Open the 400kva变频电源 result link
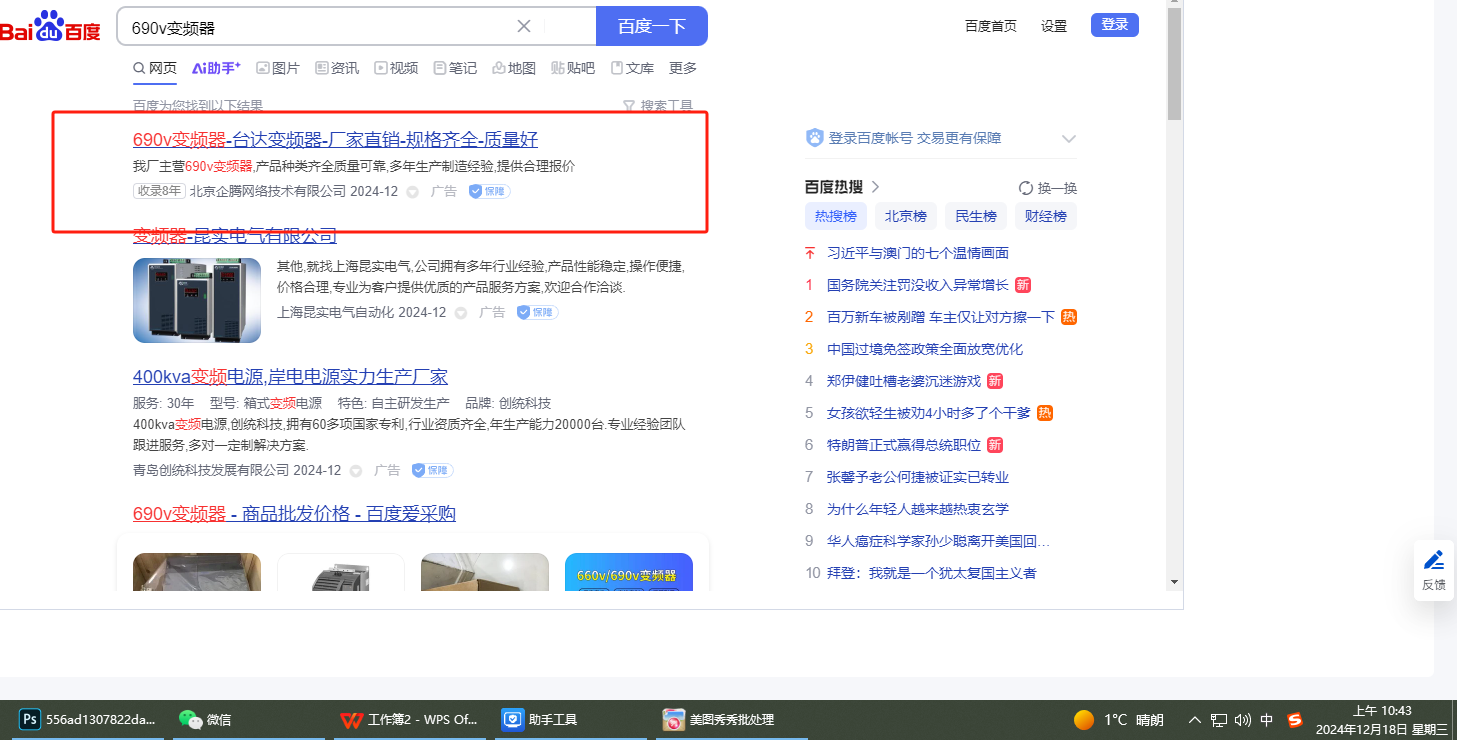This screenshot has height=740, width=1457. pos(290,377)
